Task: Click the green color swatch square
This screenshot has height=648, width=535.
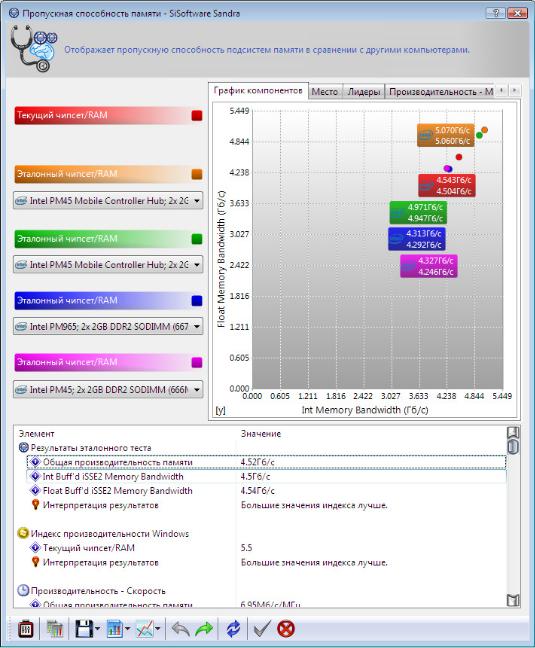Action: tap(197, 239)
